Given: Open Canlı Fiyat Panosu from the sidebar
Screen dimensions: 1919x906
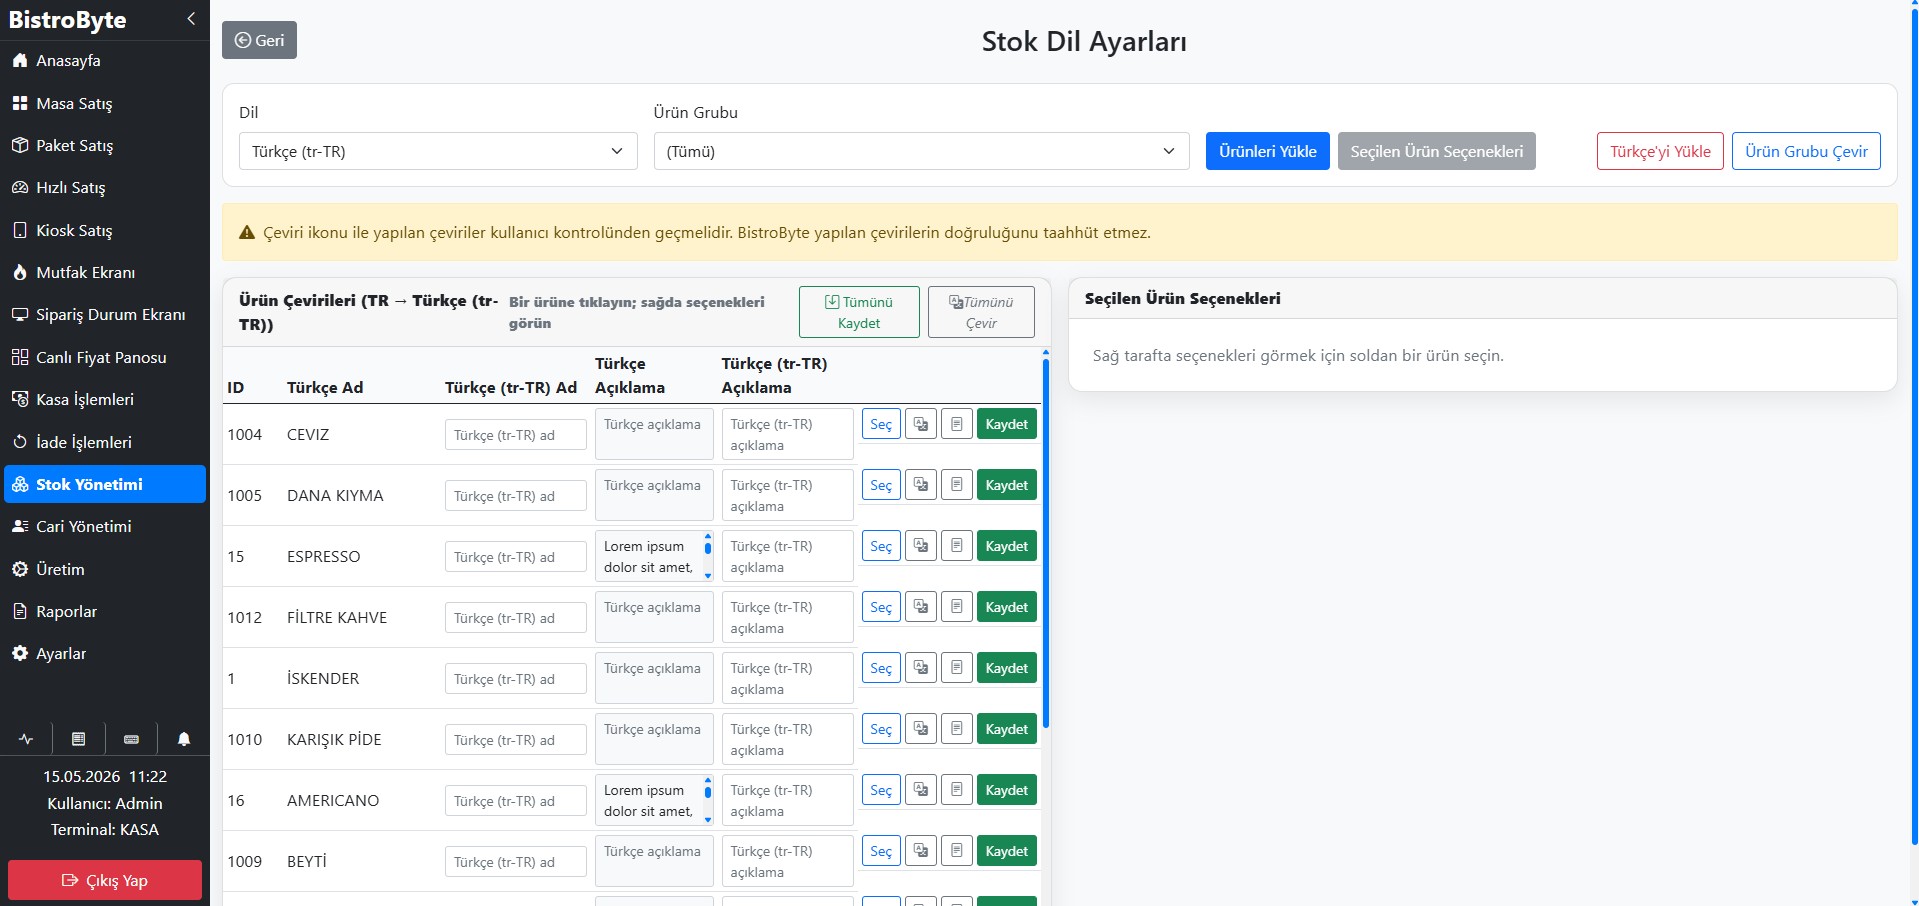Looking at the screenshot, I should [105, 357].
